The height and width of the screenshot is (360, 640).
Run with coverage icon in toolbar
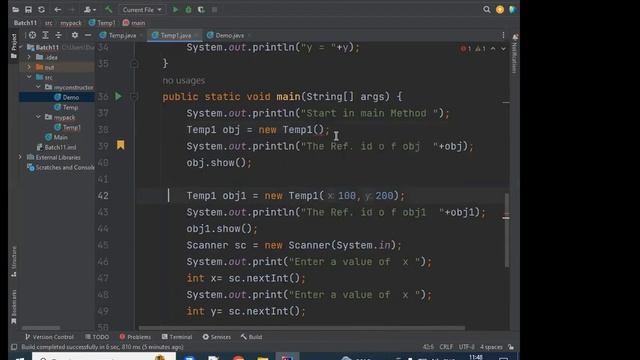pos(201,9)
